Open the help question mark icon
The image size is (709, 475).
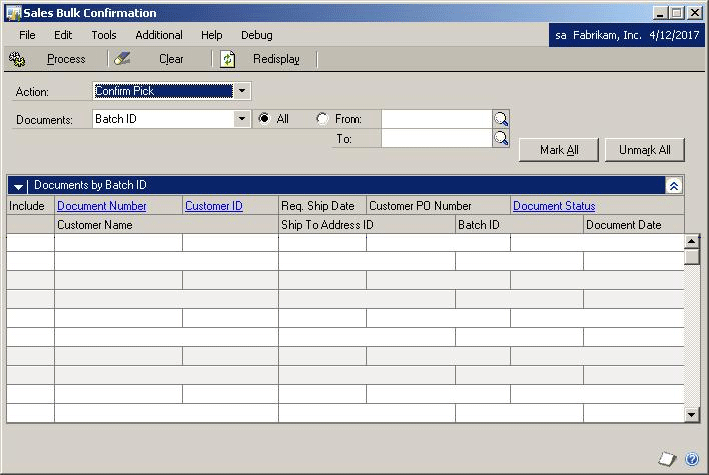point(692,459)
